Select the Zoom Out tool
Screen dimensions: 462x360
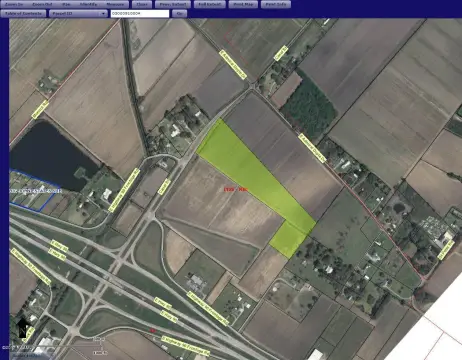42,4
